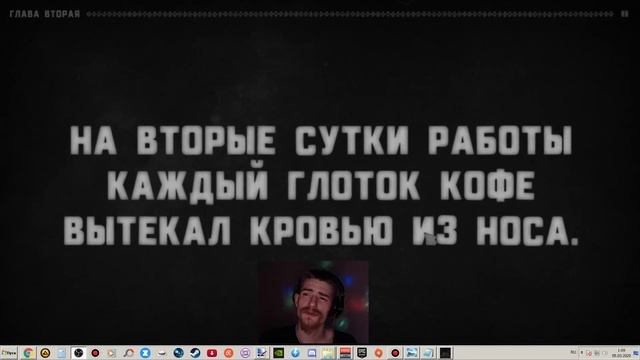Open the yellow folder taskbar icon
Image resolution: width=640 pixels, height=360 pixels.
[x=328, y=353]
